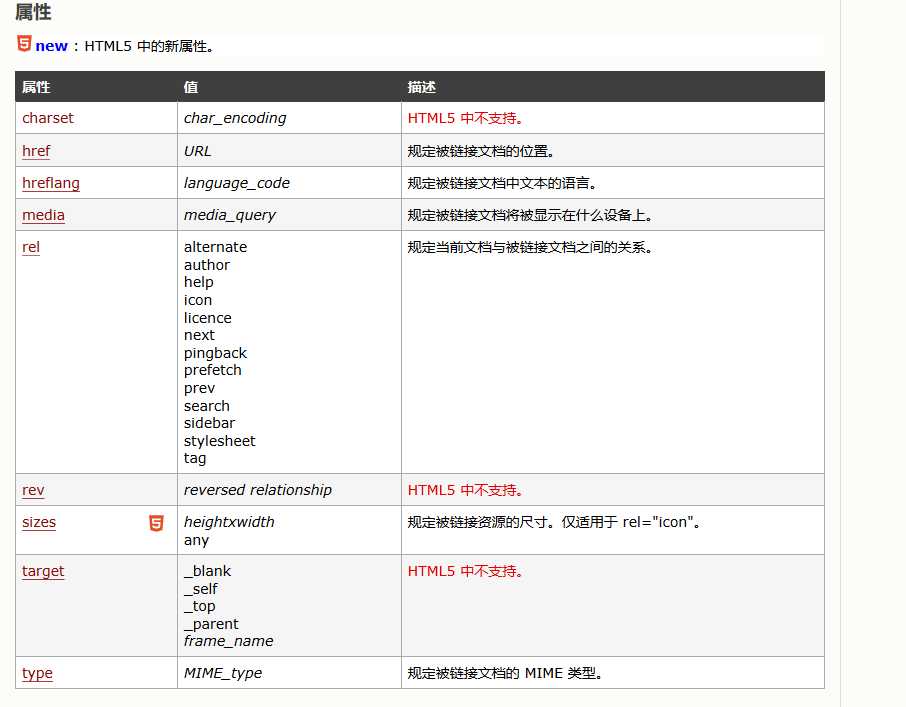Click the 'next' rel value
The height and width of the screenshot is (707, 906).
[x=199, y=336]
